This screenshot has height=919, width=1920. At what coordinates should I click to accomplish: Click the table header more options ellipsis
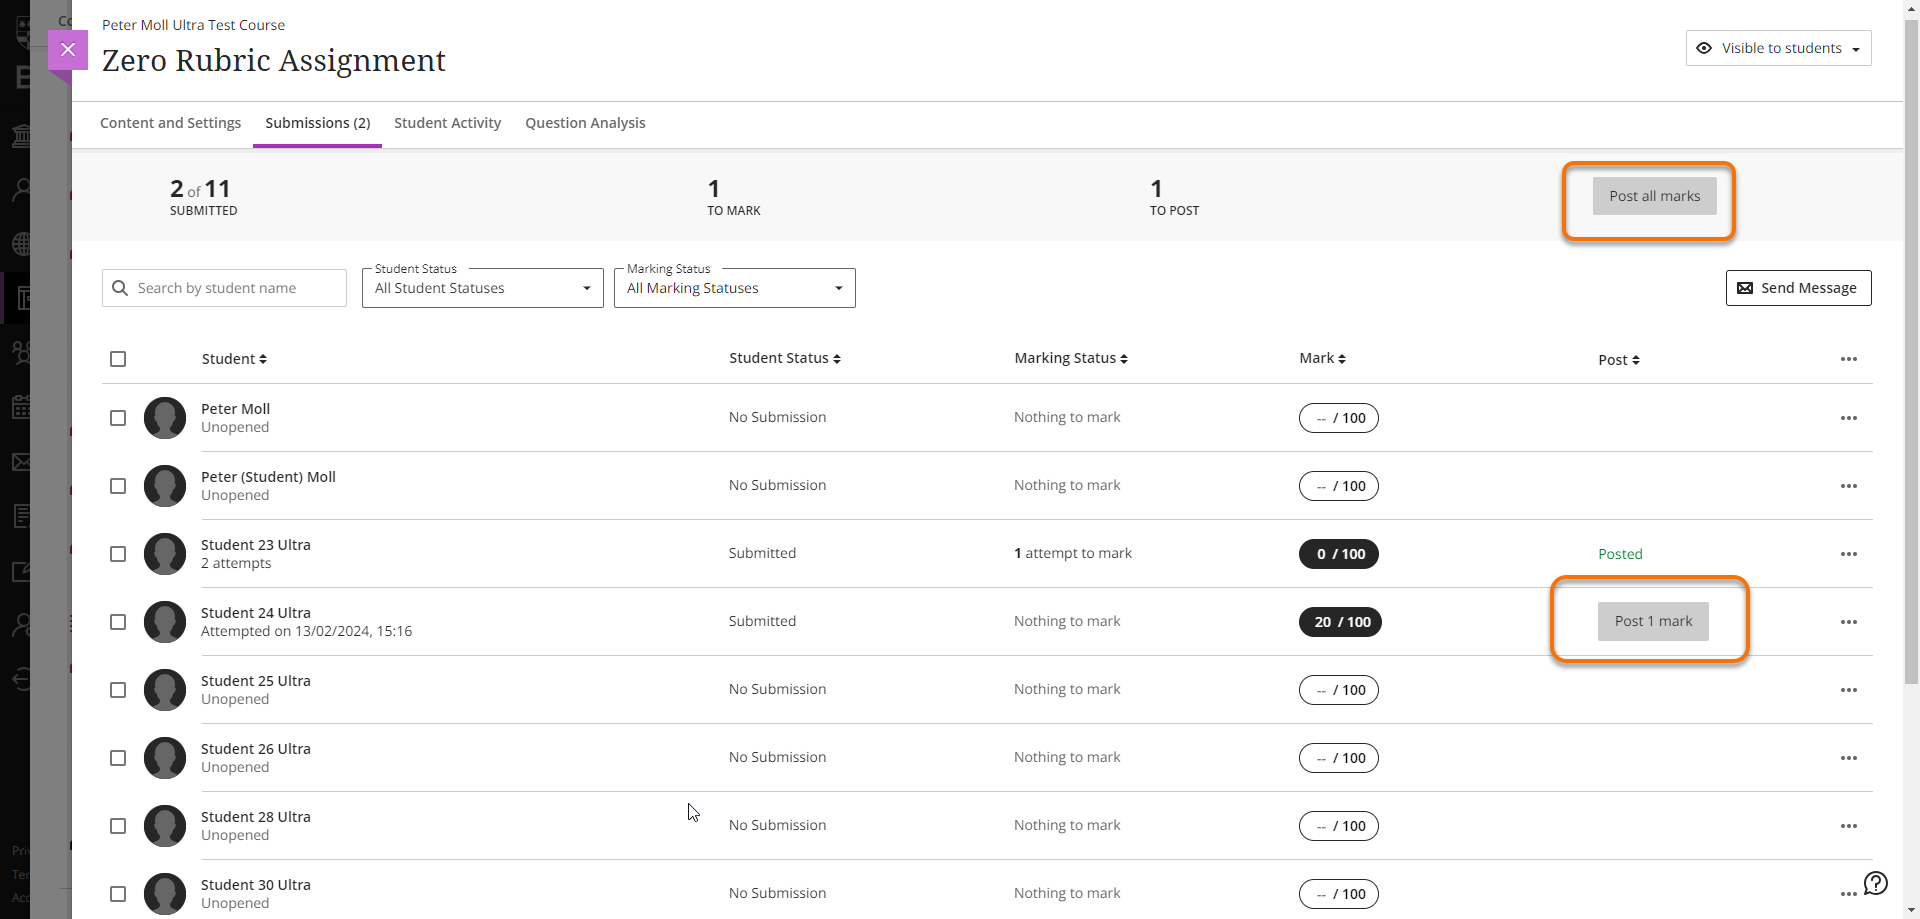point(1848,359)
